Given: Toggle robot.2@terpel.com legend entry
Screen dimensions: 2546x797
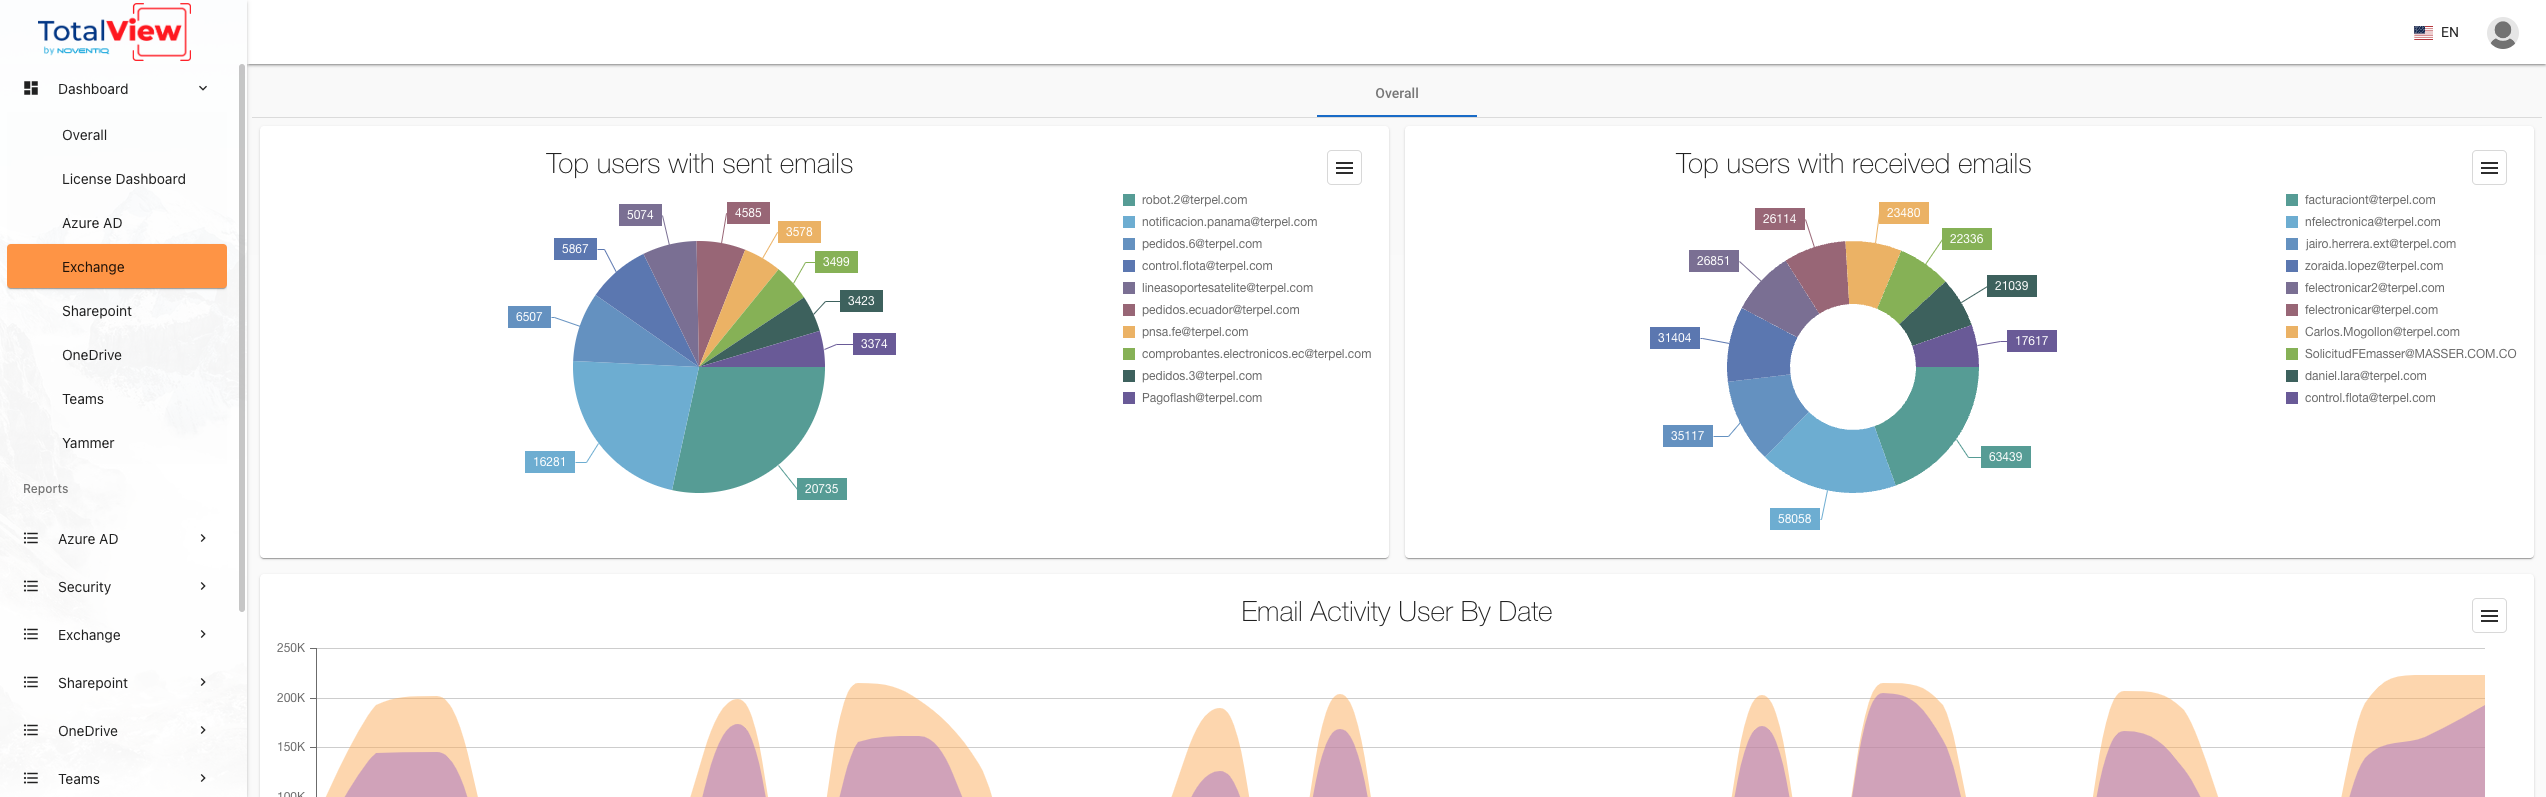Looking at the screenshot, I should (x=1185, y=200).
